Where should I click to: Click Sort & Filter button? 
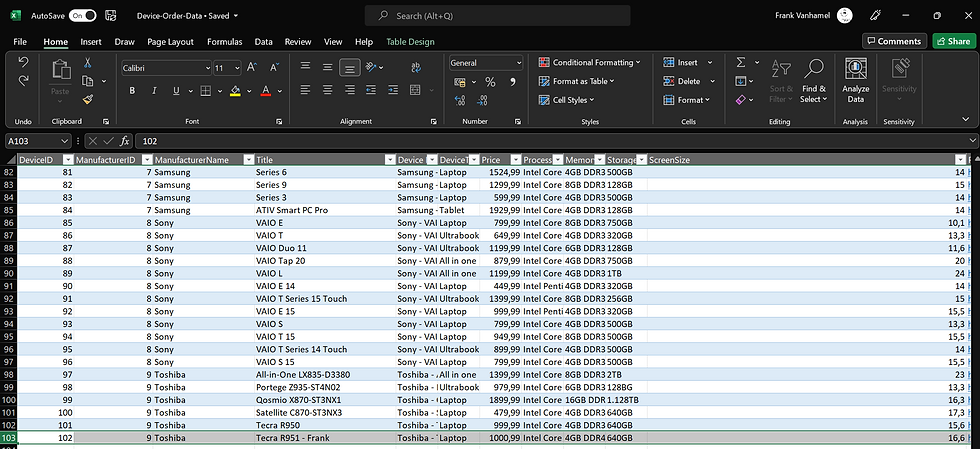[781, 81]
